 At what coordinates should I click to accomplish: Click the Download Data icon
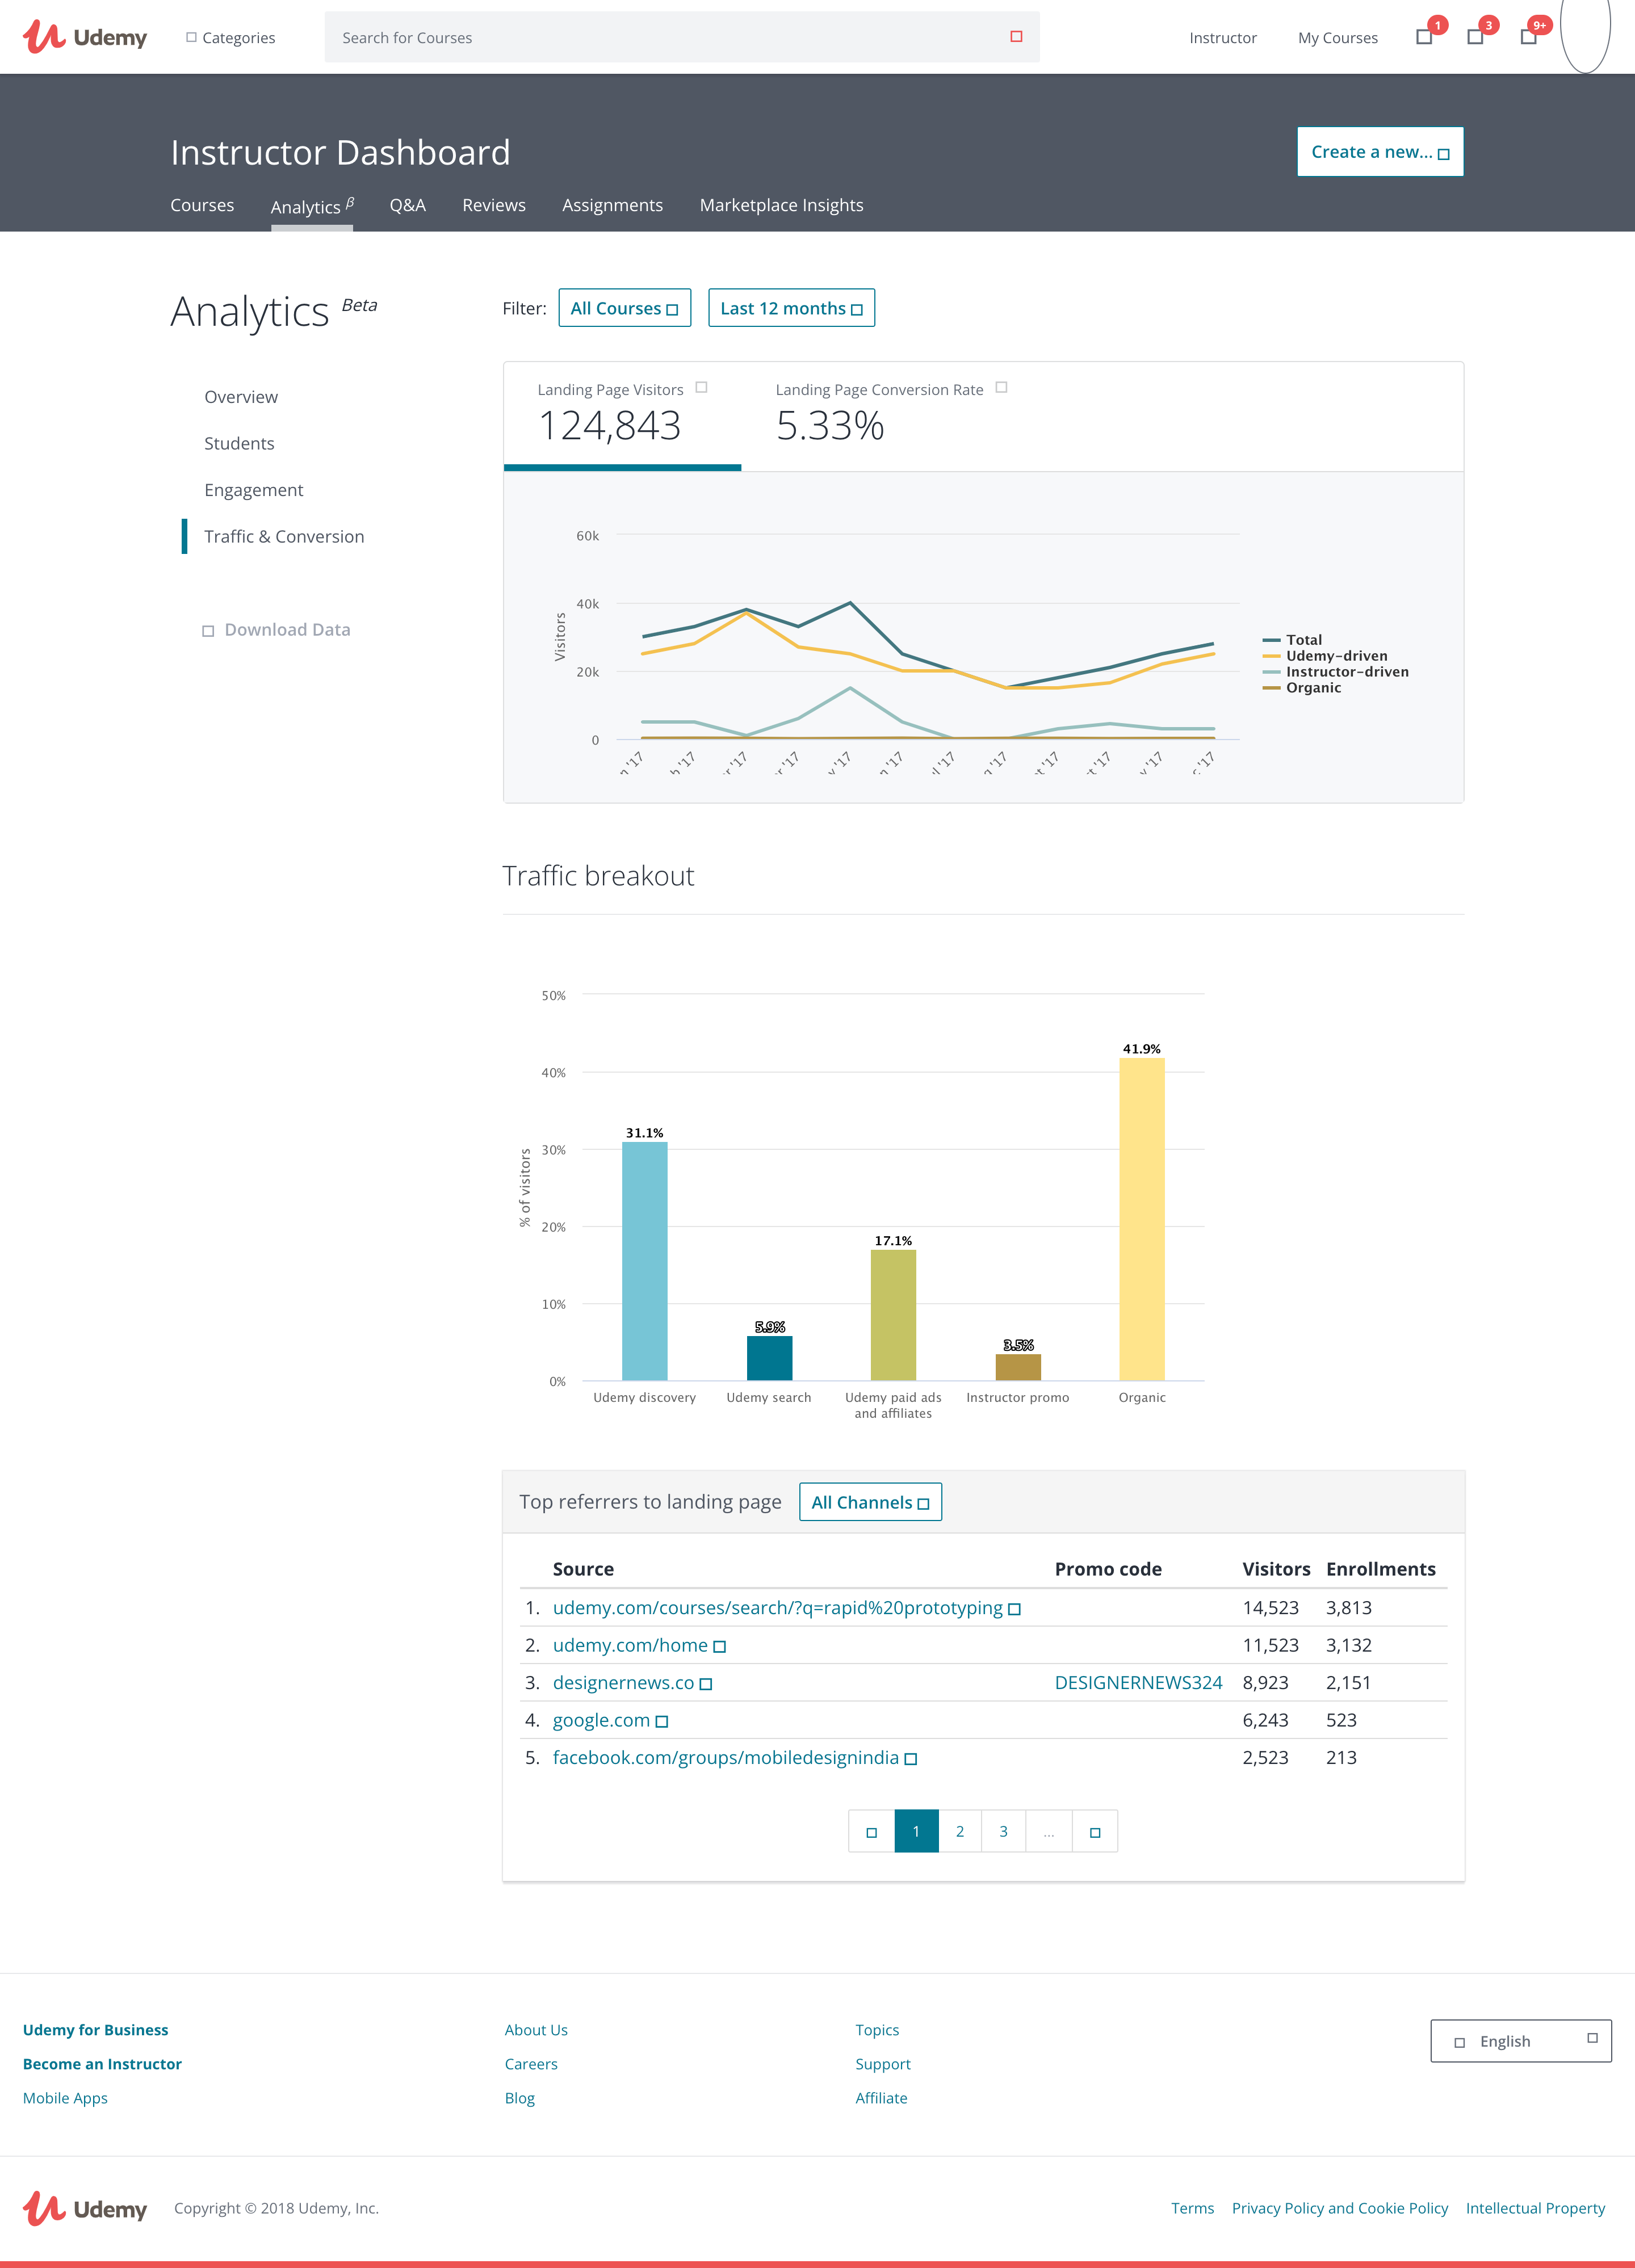tap(208, 631)
